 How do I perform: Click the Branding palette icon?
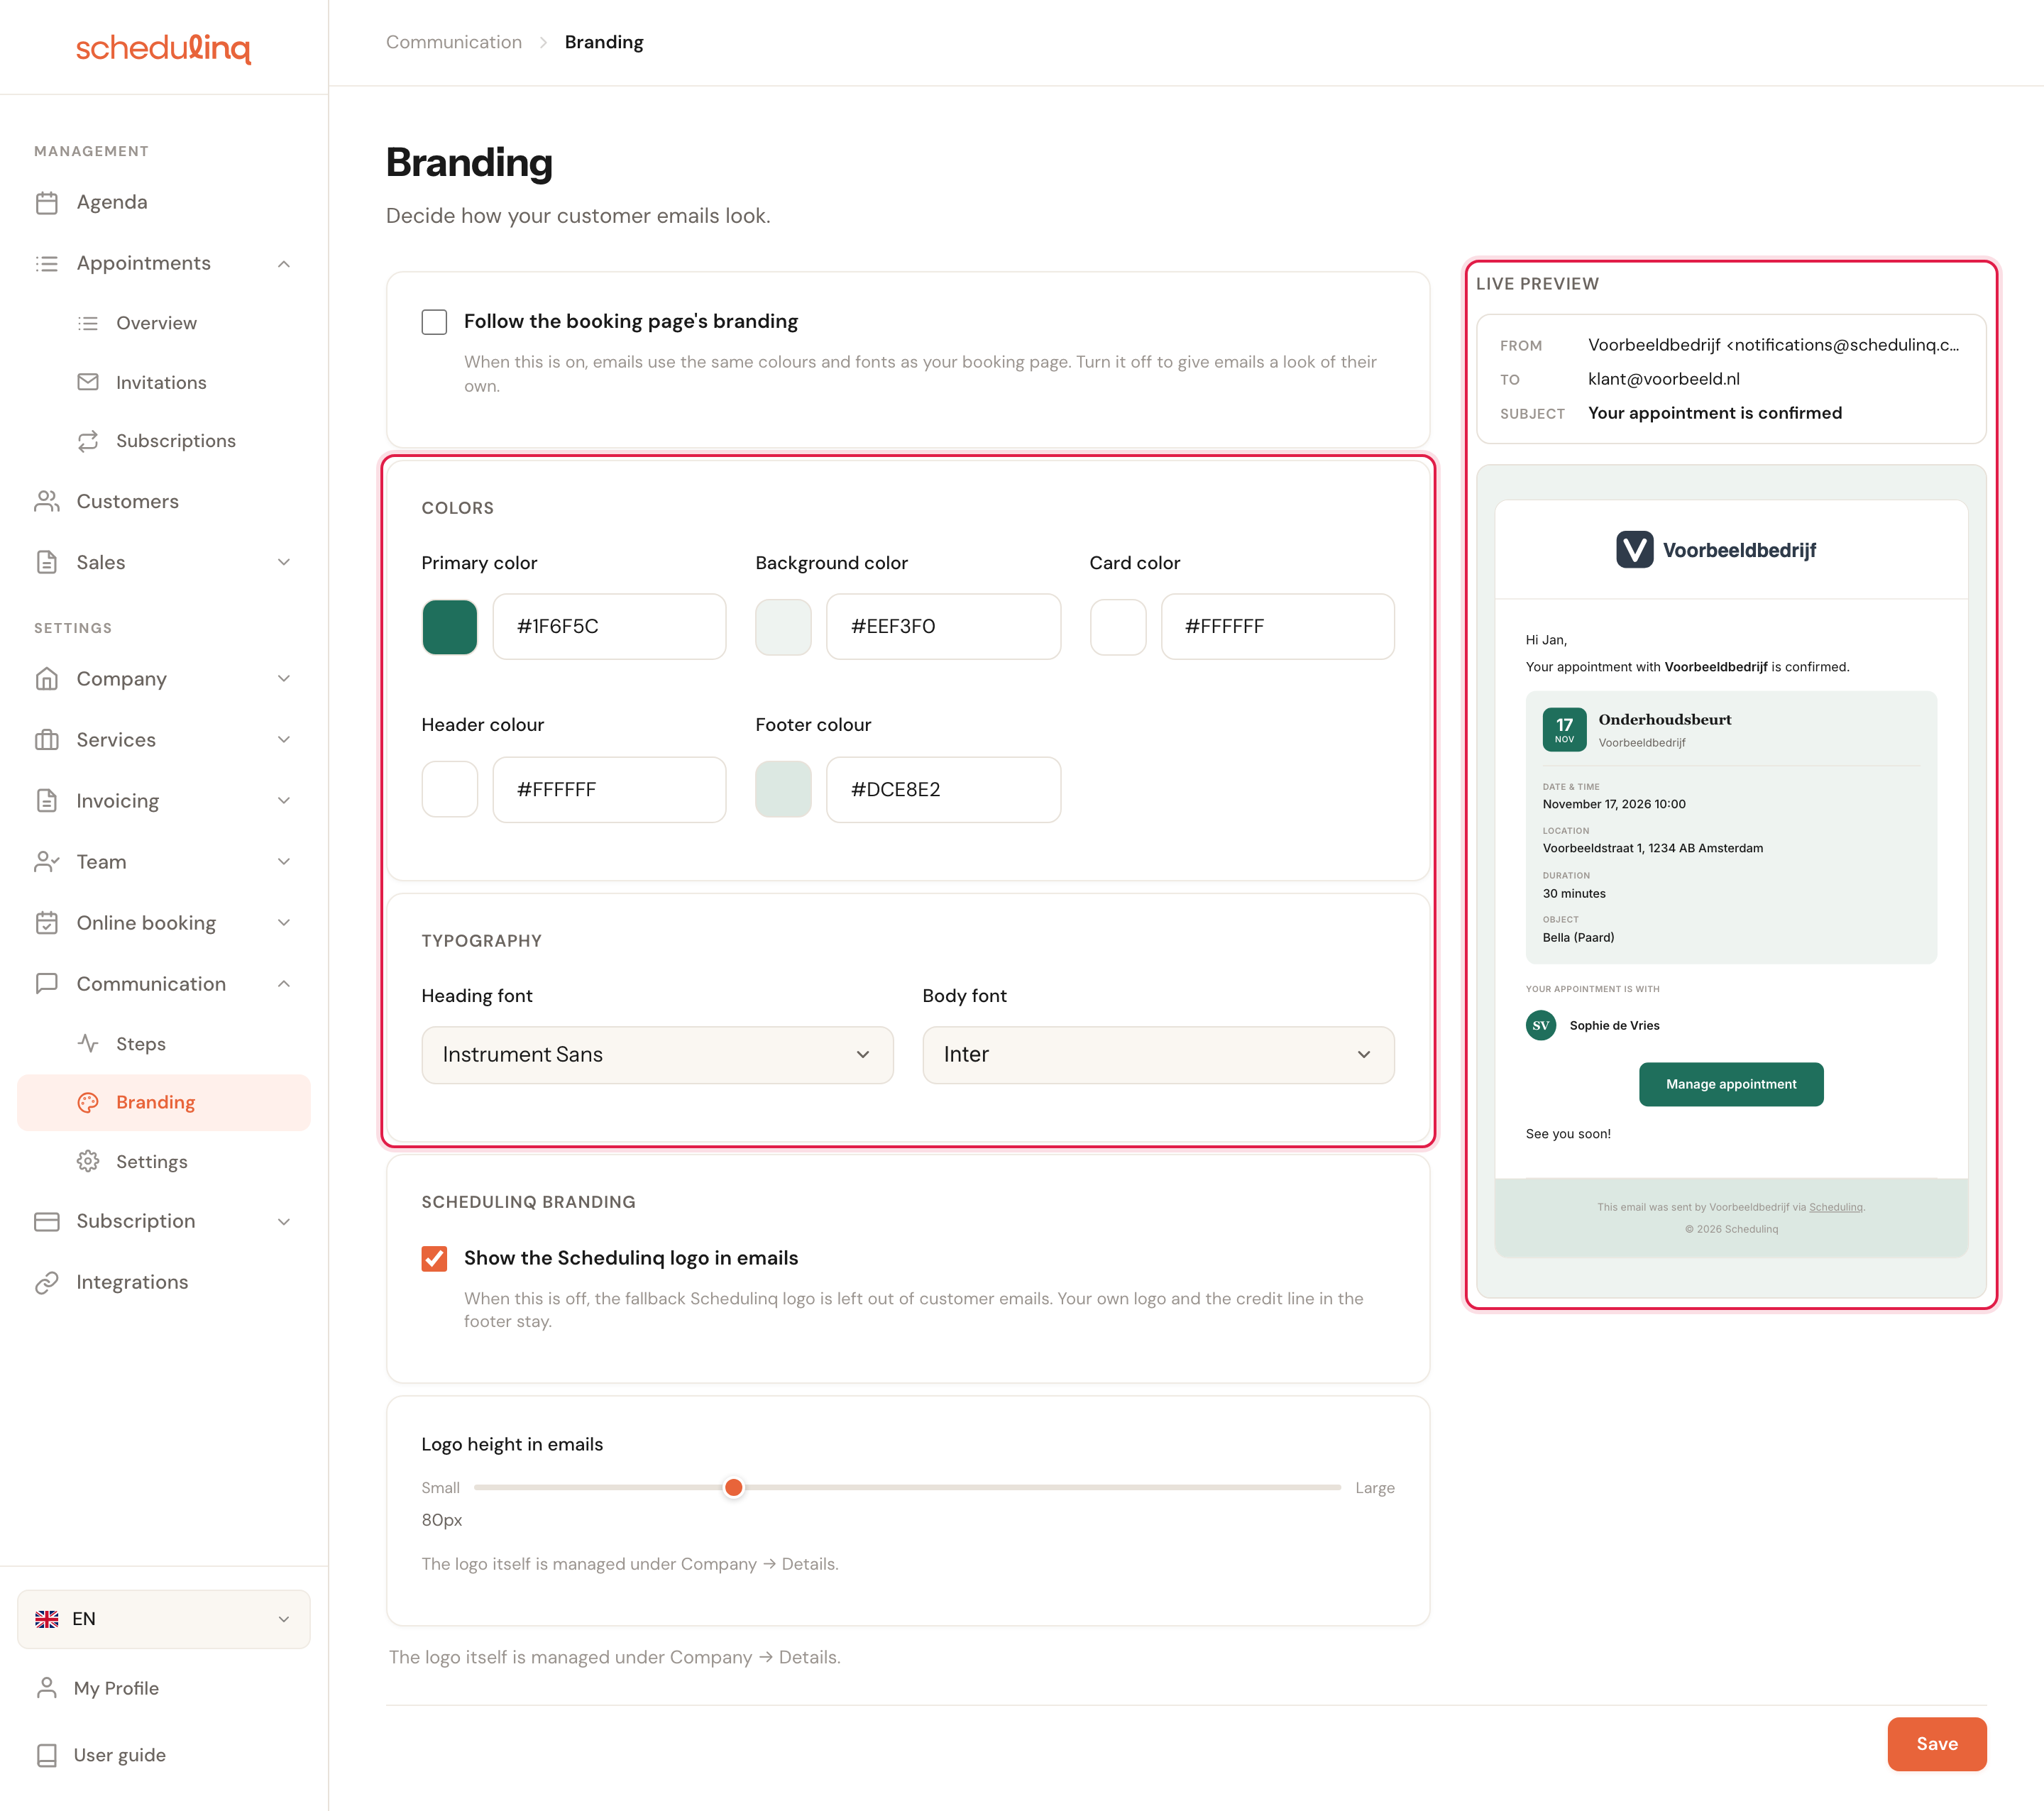(88, 1103)
